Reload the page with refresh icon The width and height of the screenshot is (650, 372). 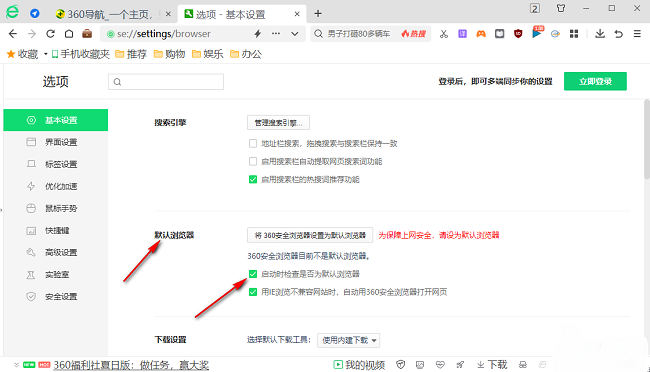(51, 34)
